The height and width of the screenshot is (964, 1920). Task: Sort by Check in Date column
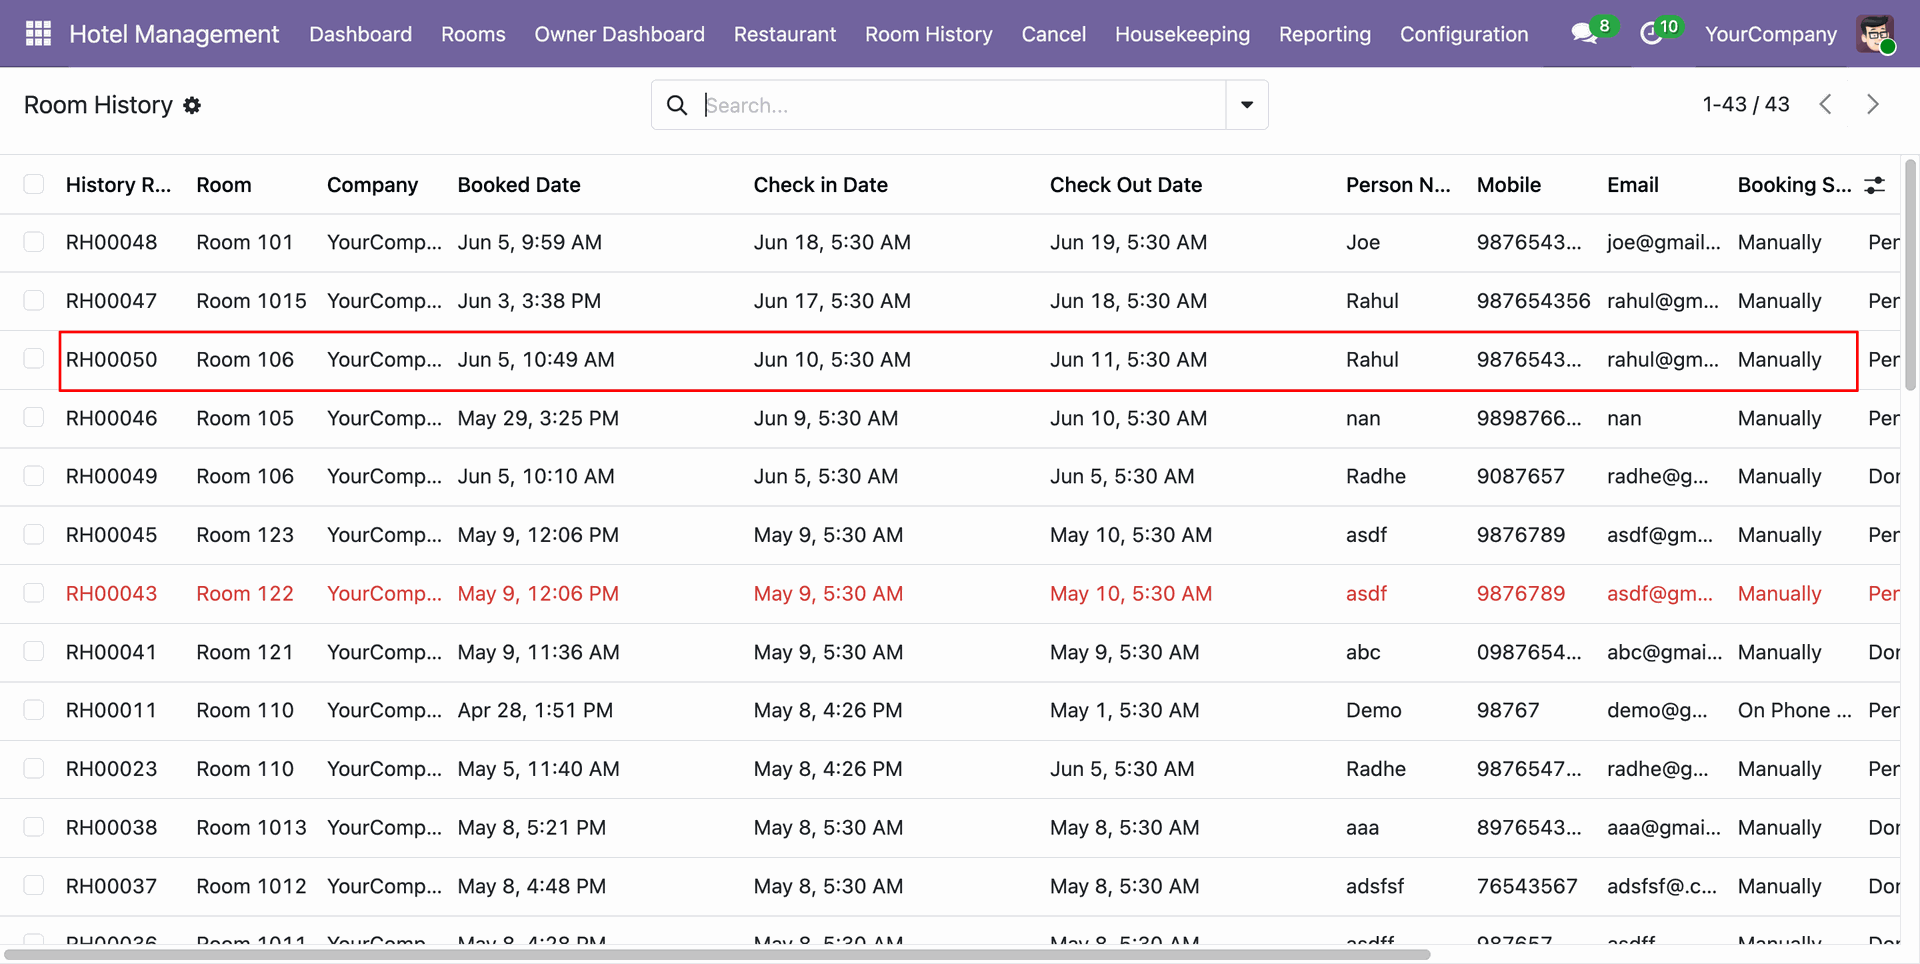pyautogui.click(x=820, y=185)
